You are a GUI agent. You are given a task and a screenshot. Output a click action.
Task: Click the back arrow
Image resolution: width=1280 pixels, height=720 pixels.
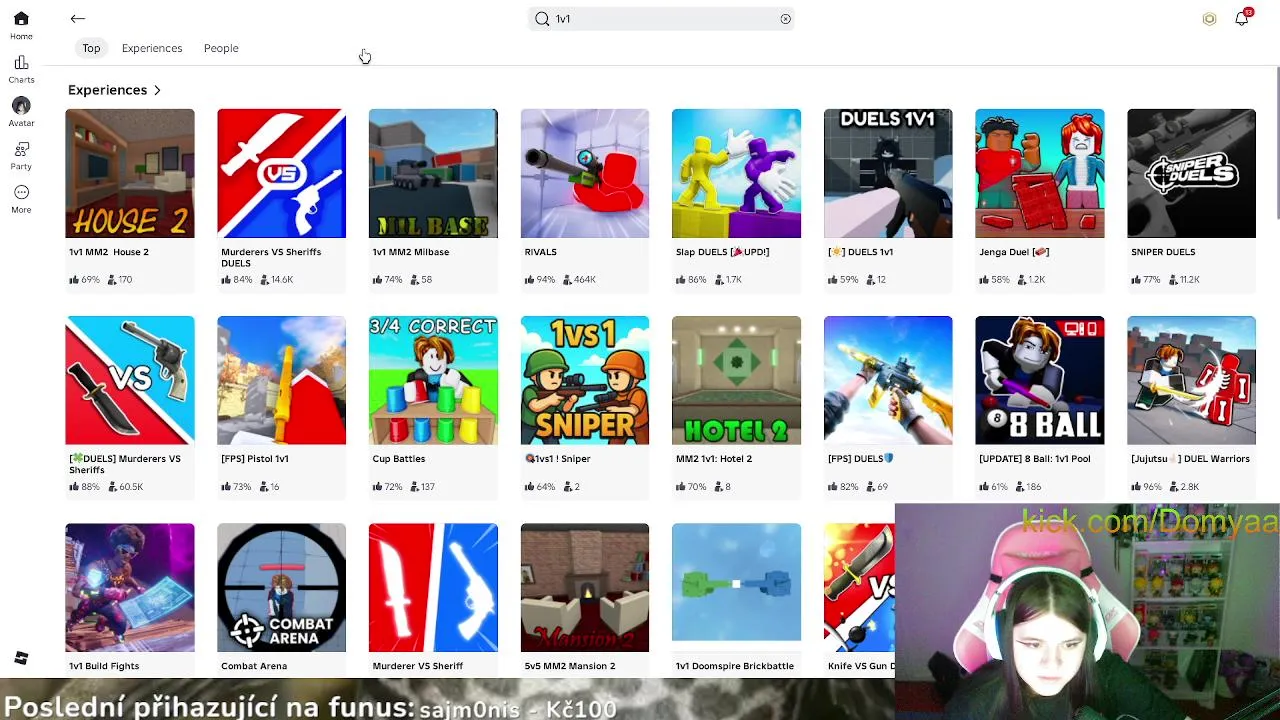pos(78,18)
